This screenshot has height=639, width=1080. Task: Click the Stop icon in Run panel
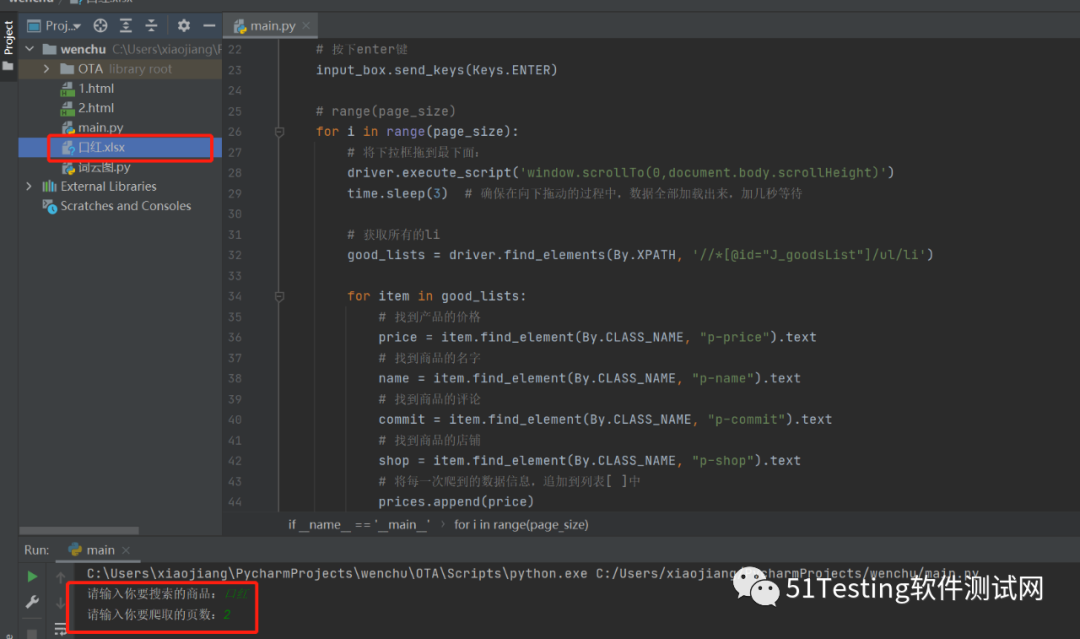pos(32,632)
